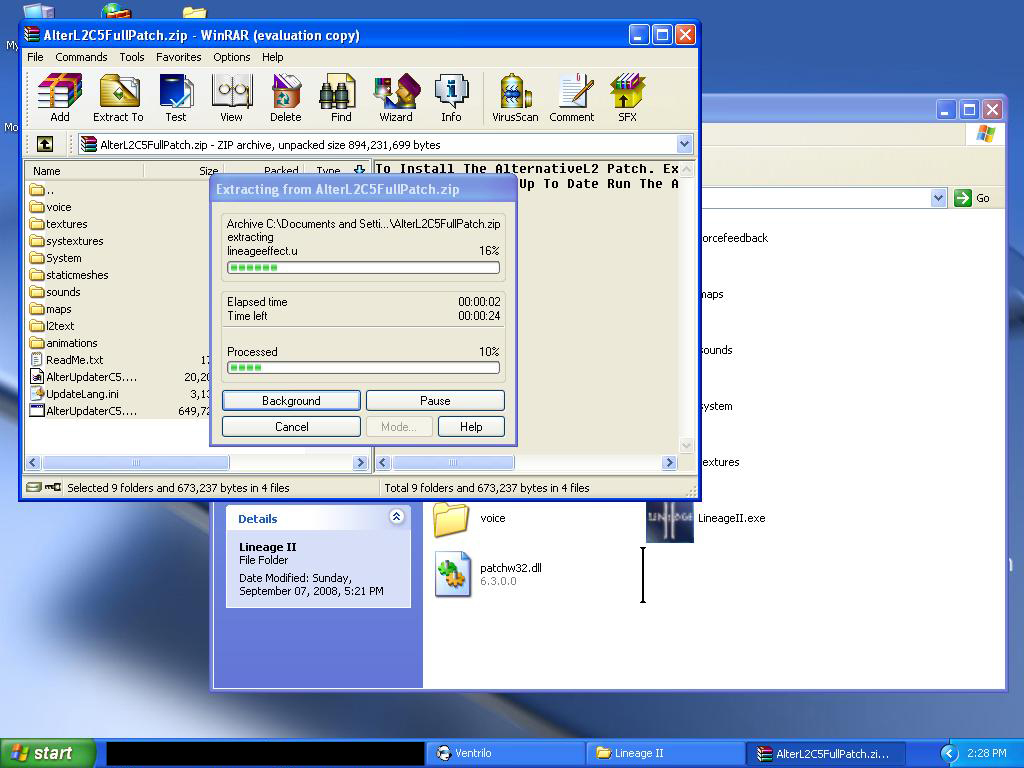Select the parent '..' folder entry
Image resolution: width=1024 pixels, height=768 pixels.
42,190
